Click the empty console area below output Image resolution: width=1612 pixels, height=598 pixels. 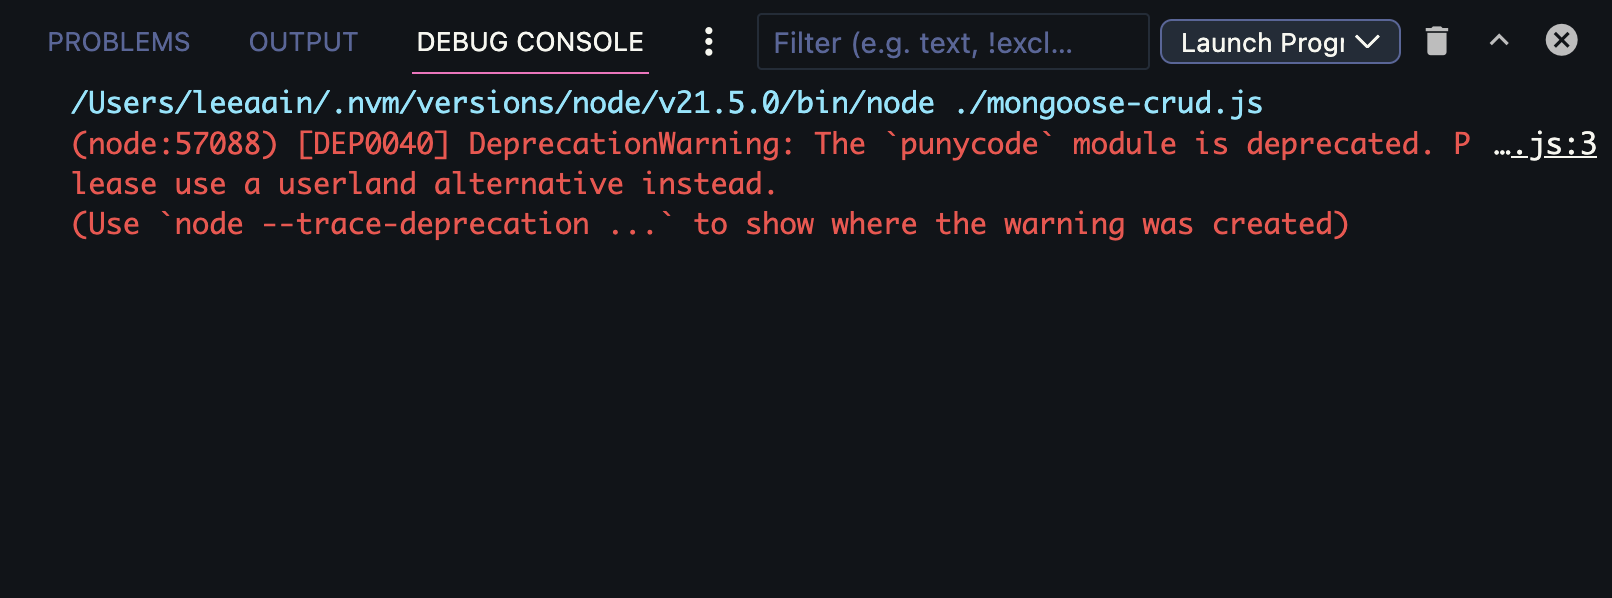click(x=806, y=420)
